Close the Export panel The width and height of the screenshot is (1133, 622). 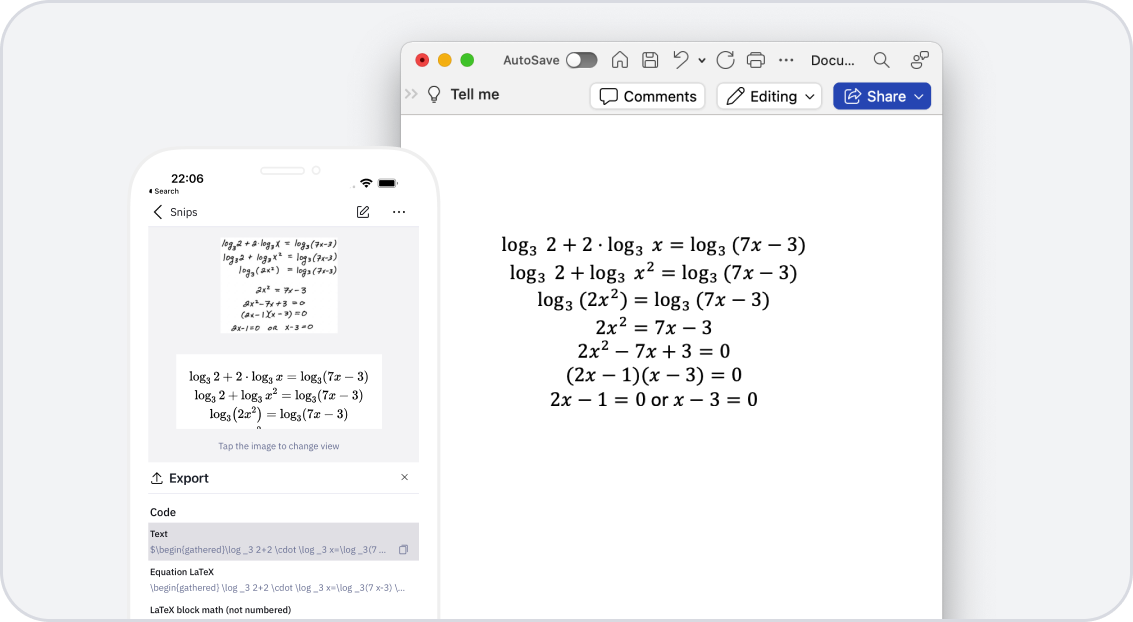(x=405, y=477)
